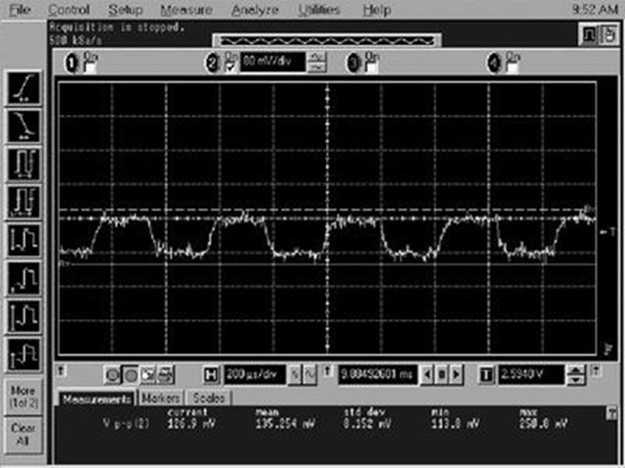This screenshot has height=468, width=625.
Task: Click the channel 4 number button
Action: click(494, 63)
